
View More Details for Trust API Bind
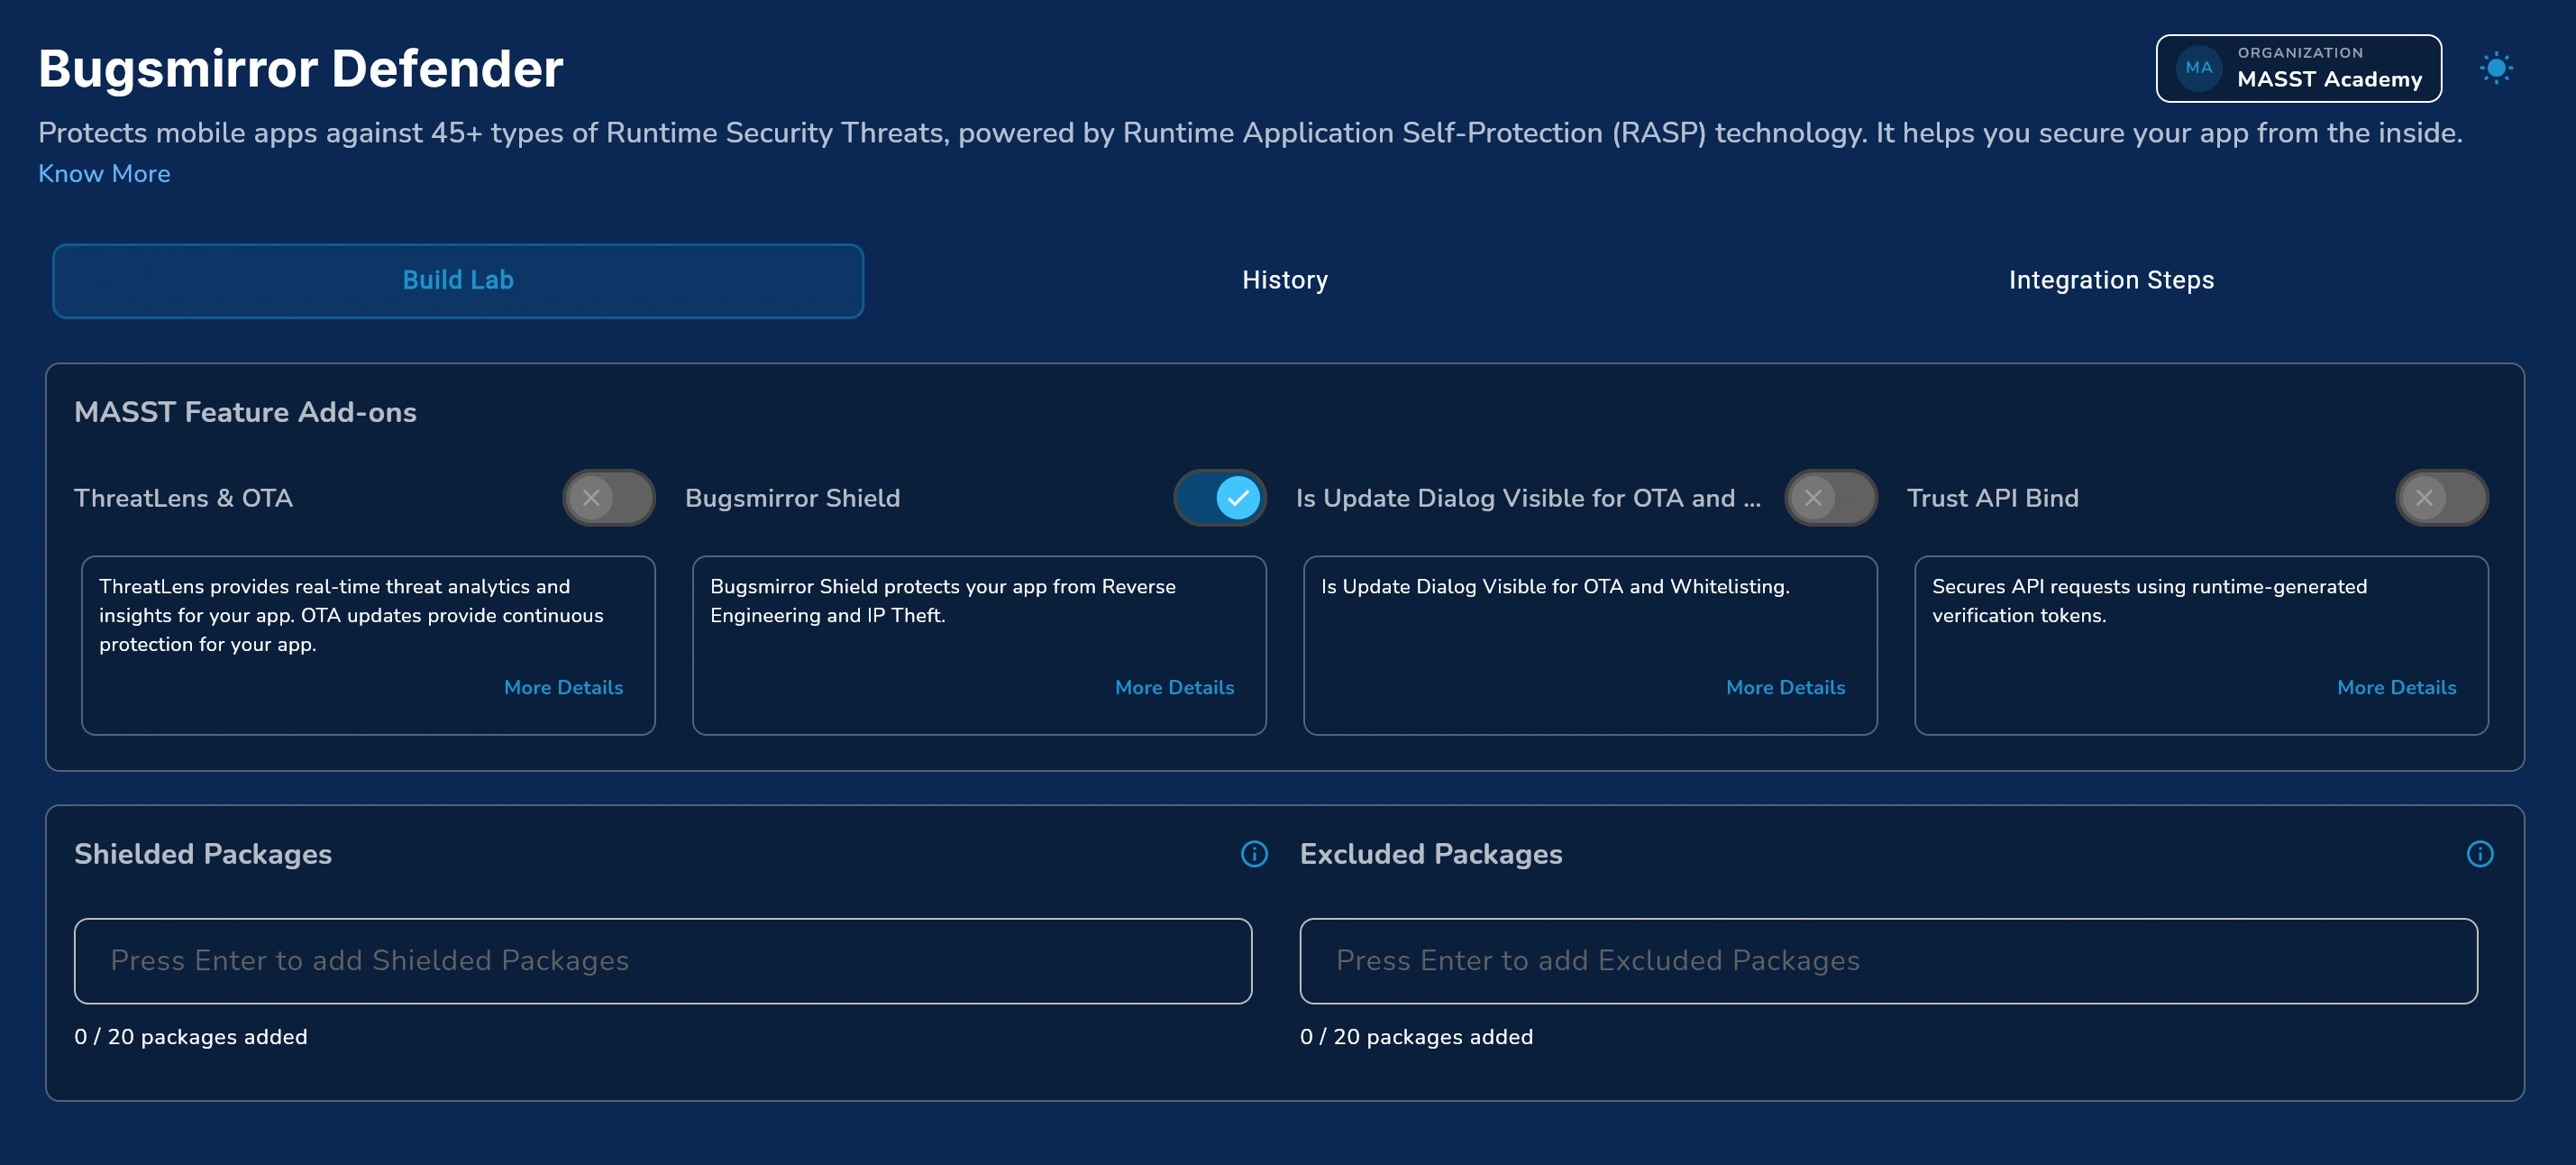[x=2396, y=688]
